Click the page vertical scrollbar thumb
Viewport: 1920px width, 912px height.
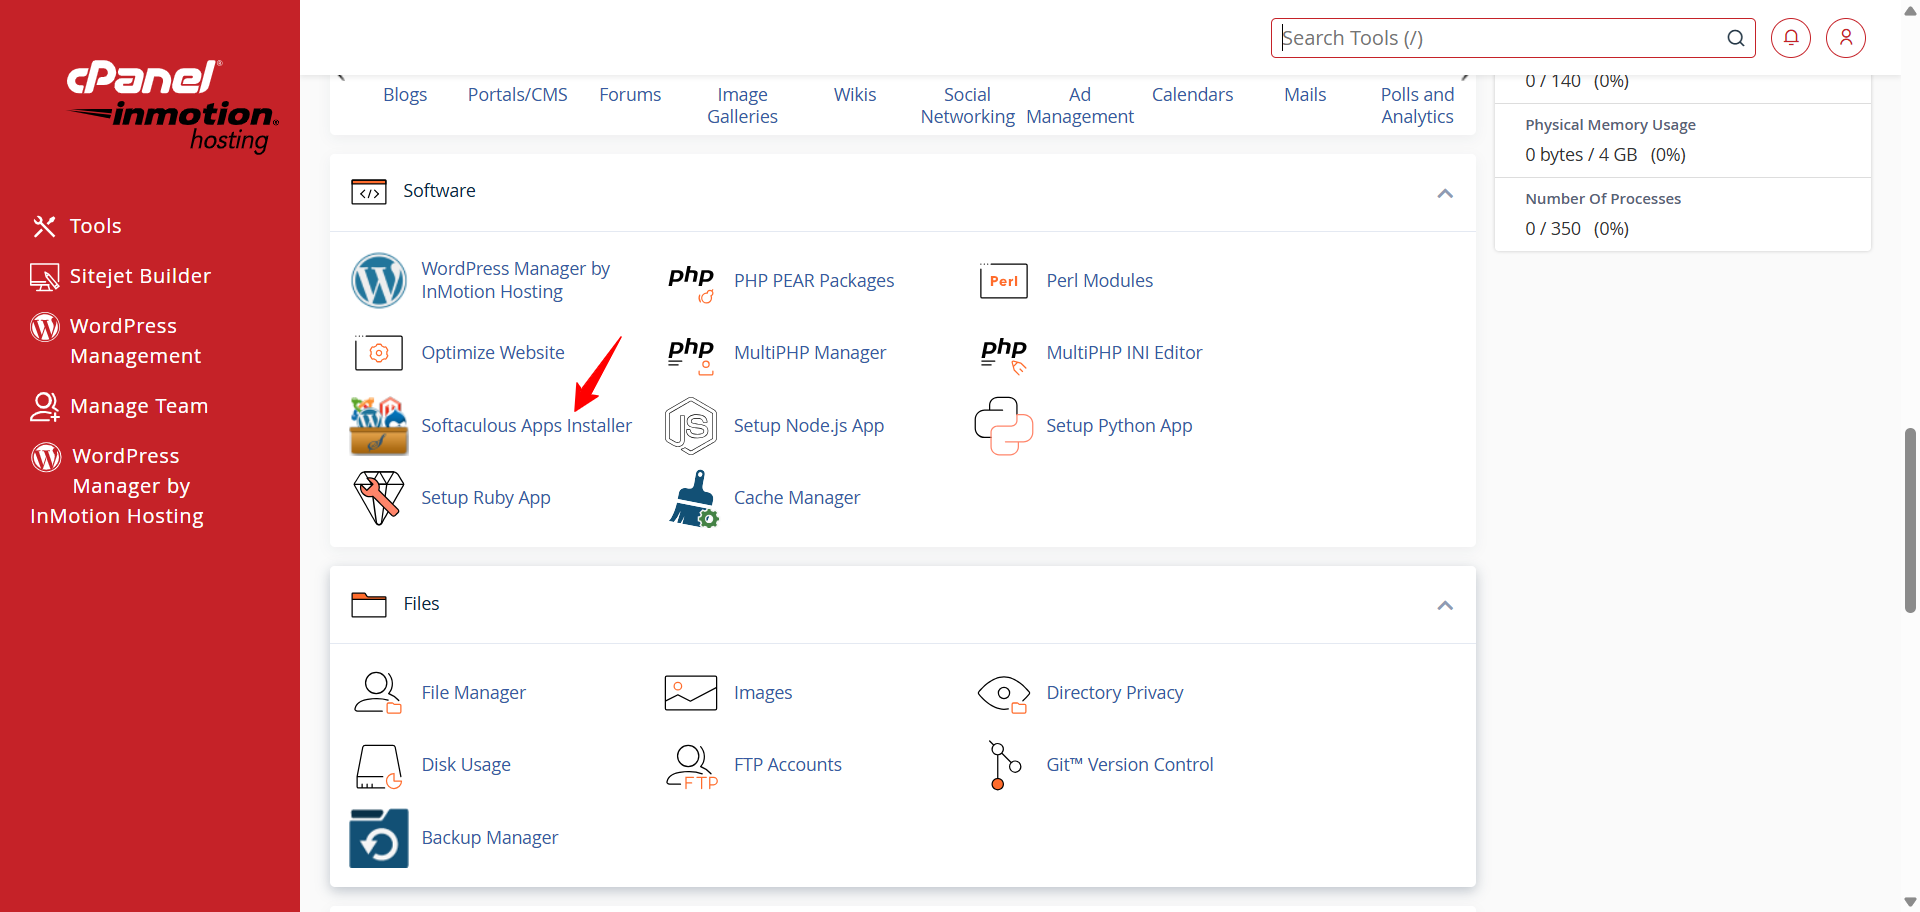pyautogui.click(x=1910, y=520)
